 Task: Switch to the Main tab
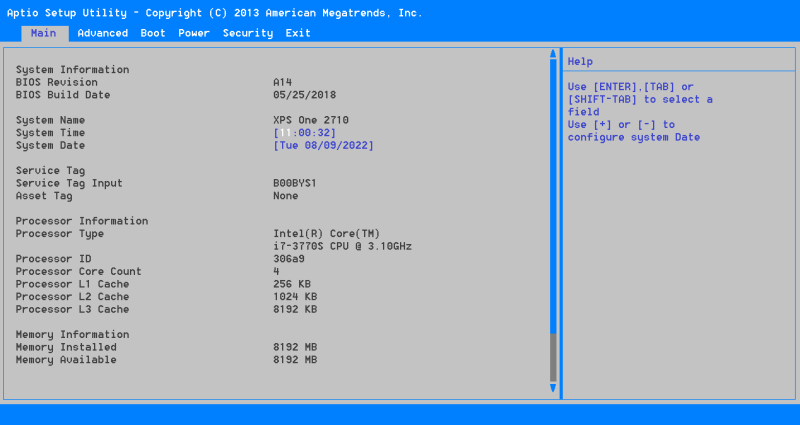tap(44, 34)
